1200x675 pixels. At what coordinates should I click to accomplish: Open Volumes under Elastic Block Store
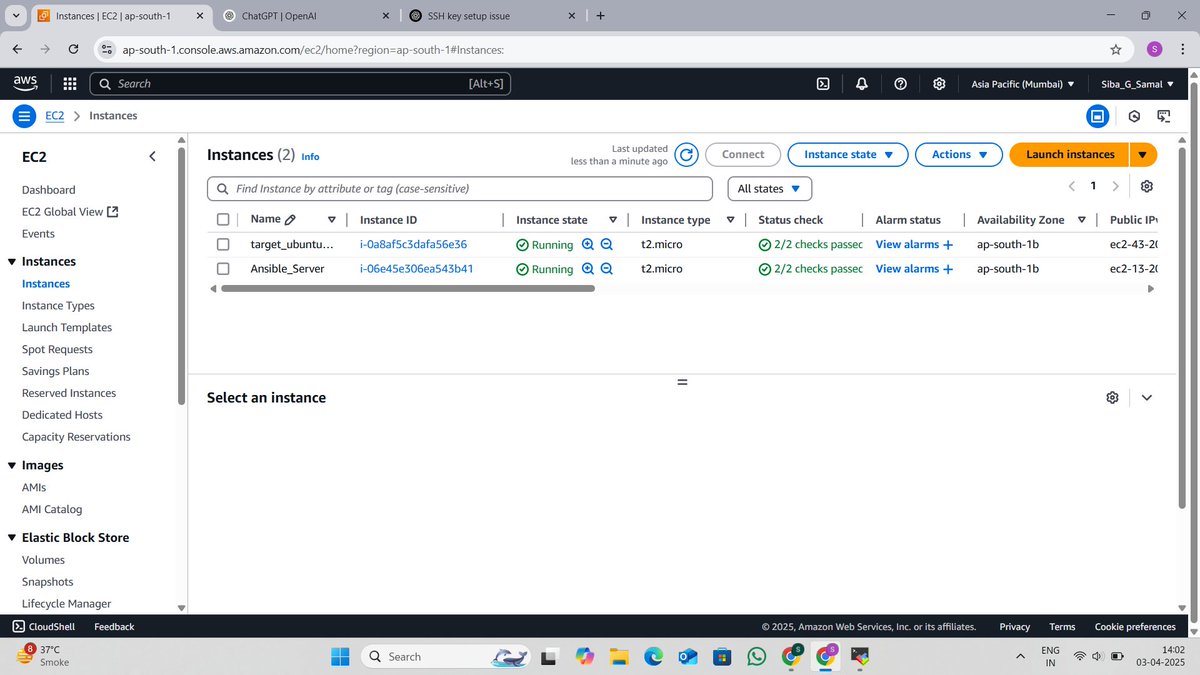43,560
